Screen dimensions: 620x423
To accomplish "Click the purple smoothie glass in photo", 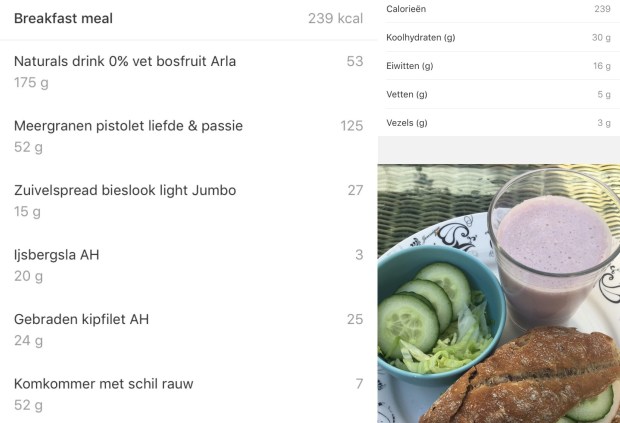I will pyautogui.click(x=554, y=249).
